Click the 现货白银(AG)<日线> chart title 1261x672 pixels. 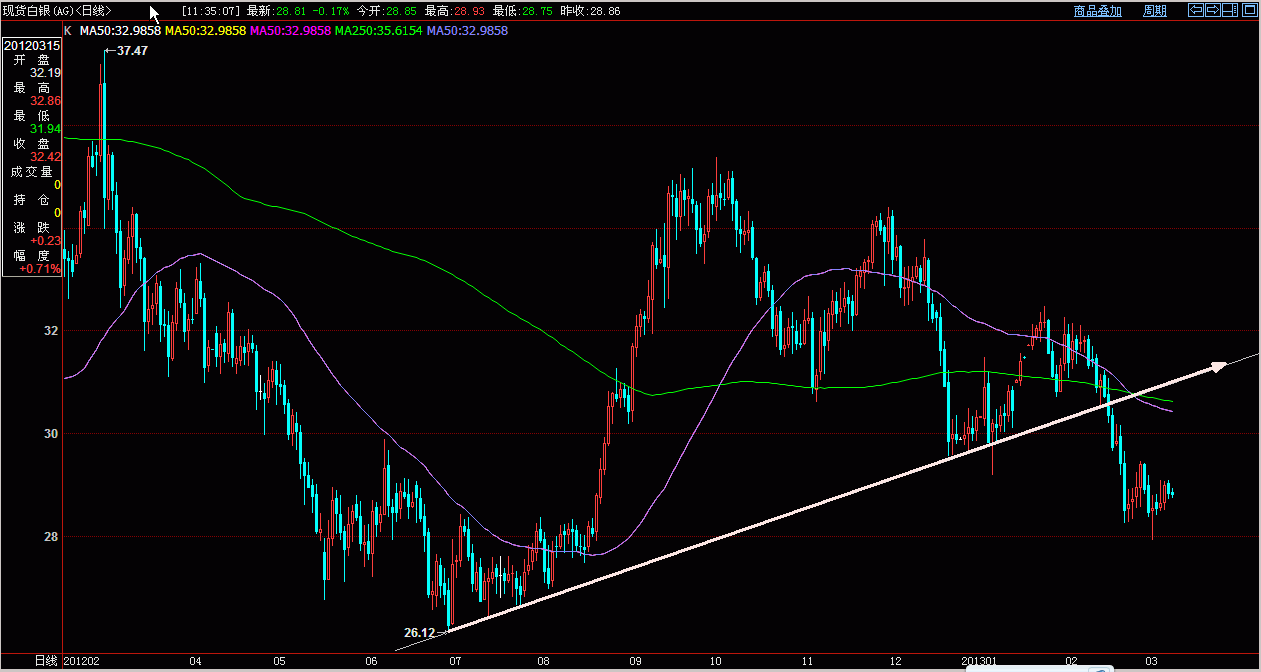tap(57, 11)
